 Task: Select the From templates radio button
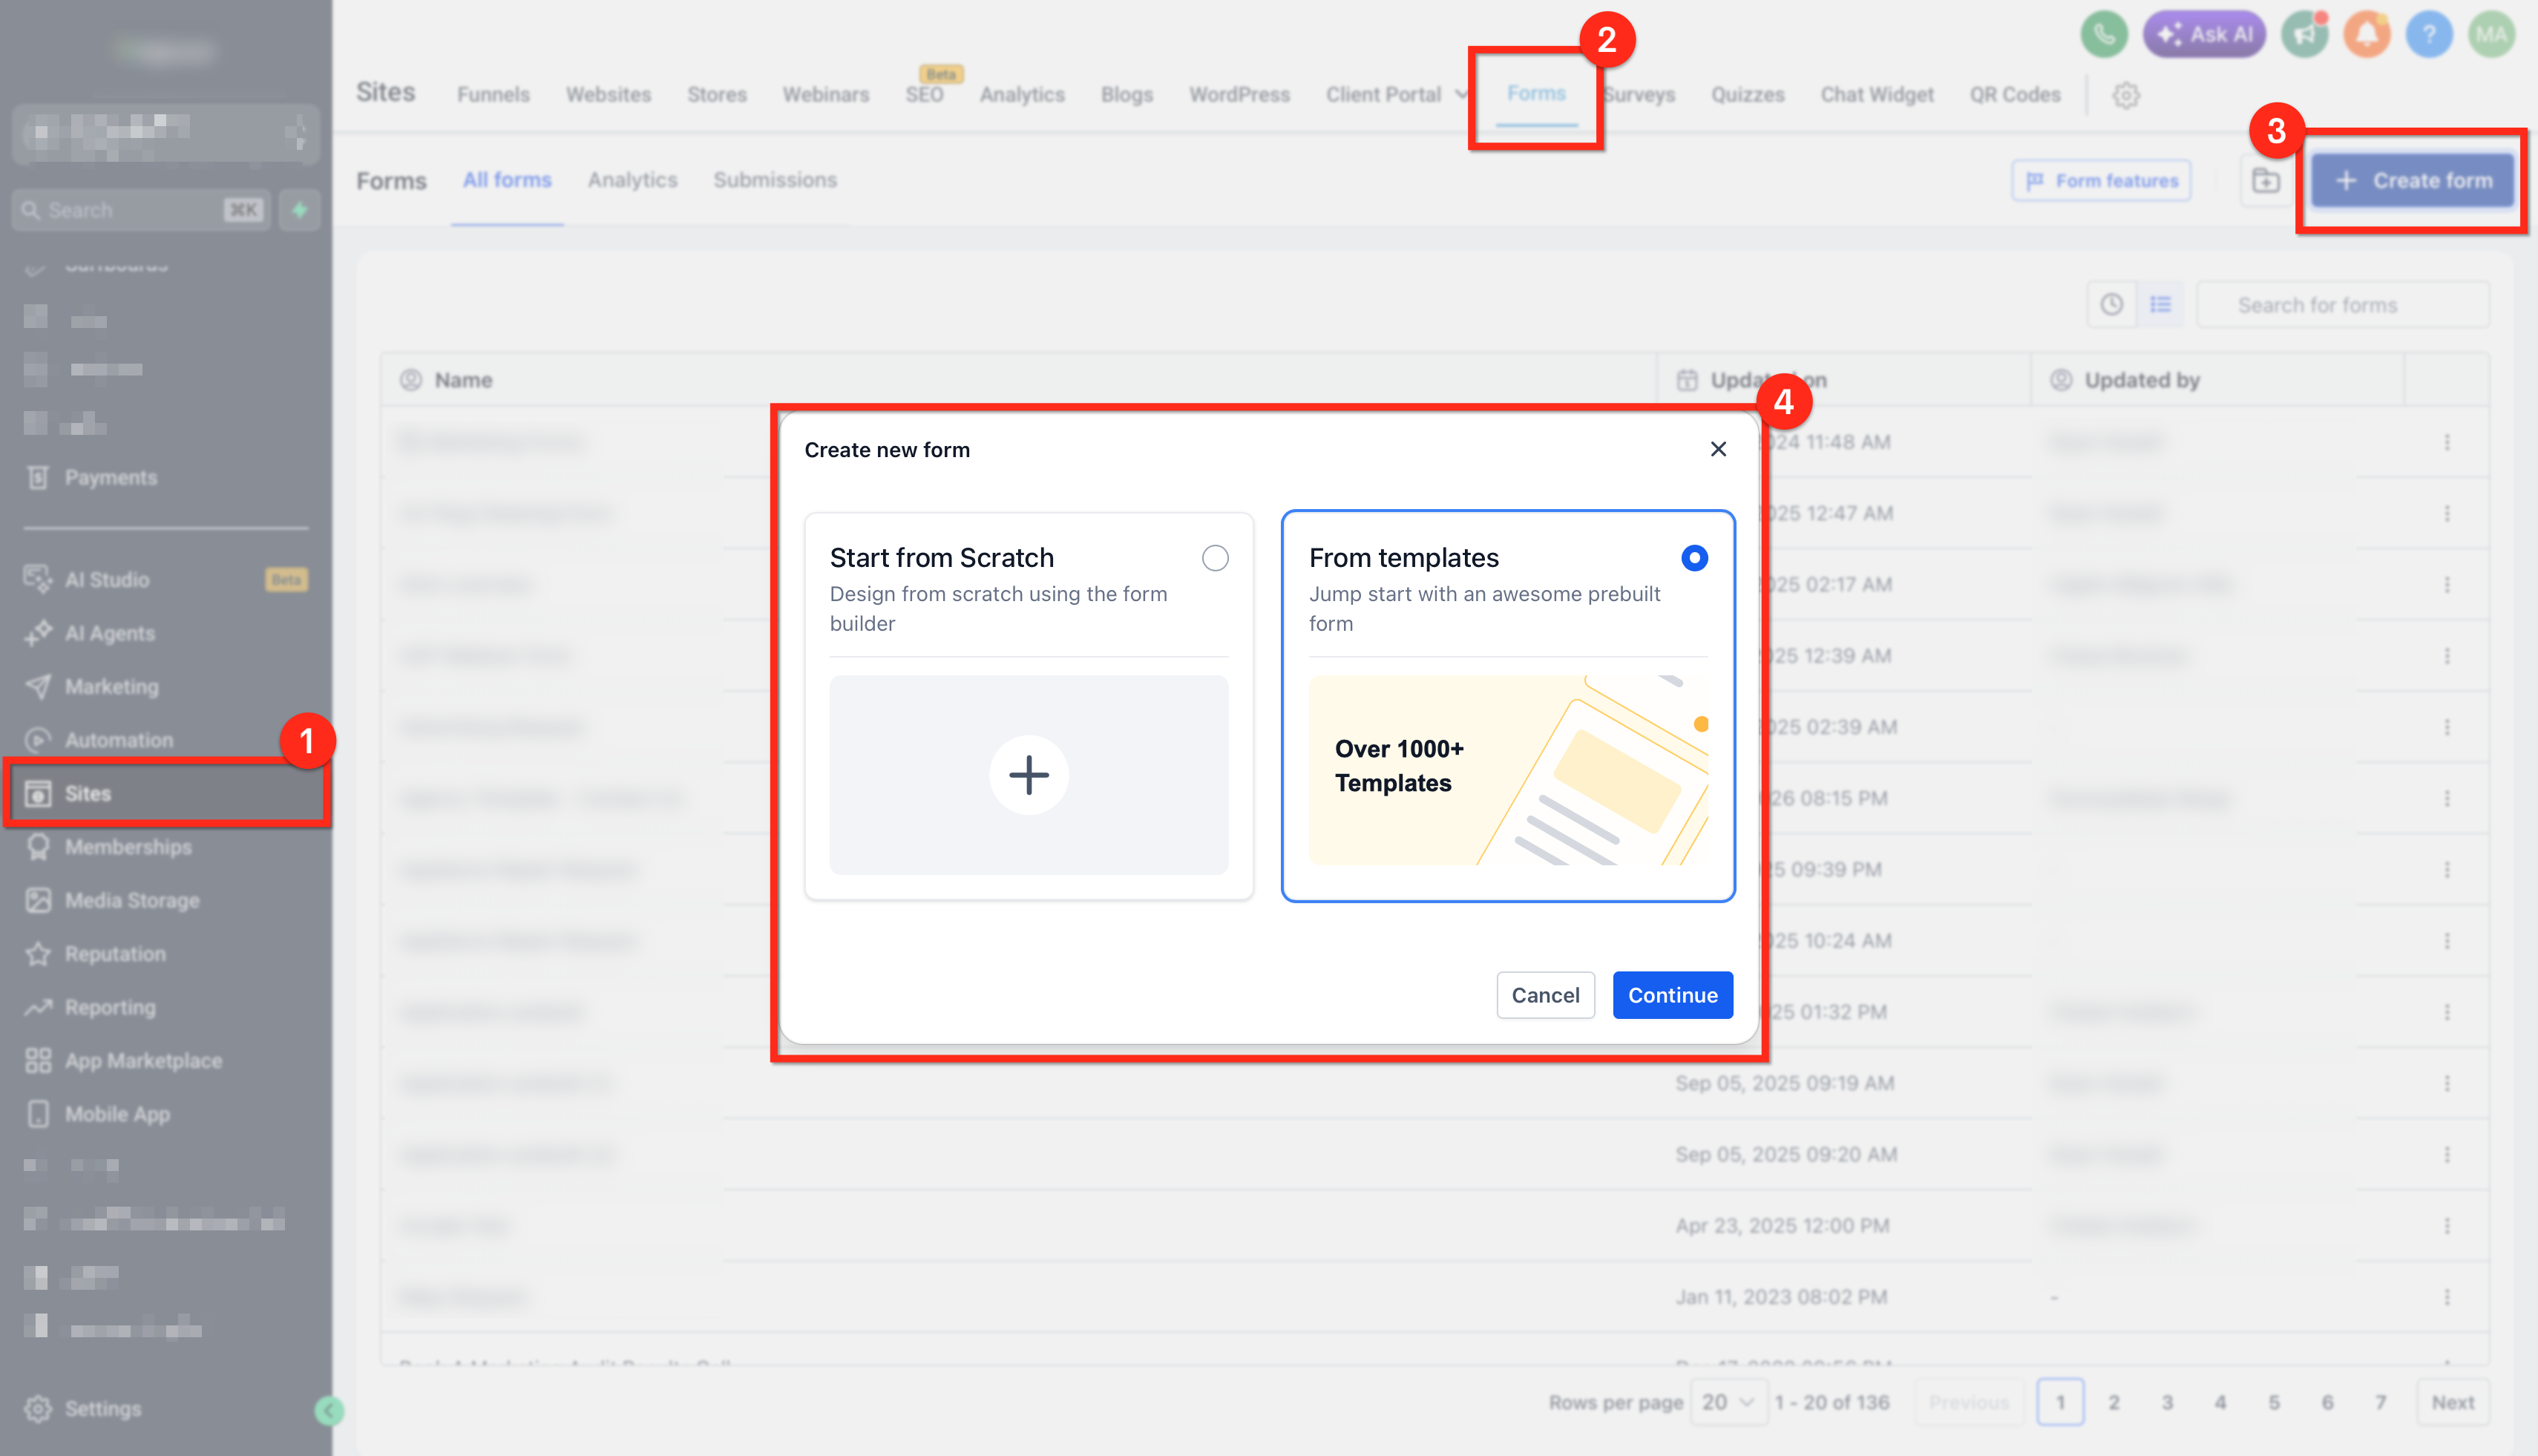point(1694,558)
